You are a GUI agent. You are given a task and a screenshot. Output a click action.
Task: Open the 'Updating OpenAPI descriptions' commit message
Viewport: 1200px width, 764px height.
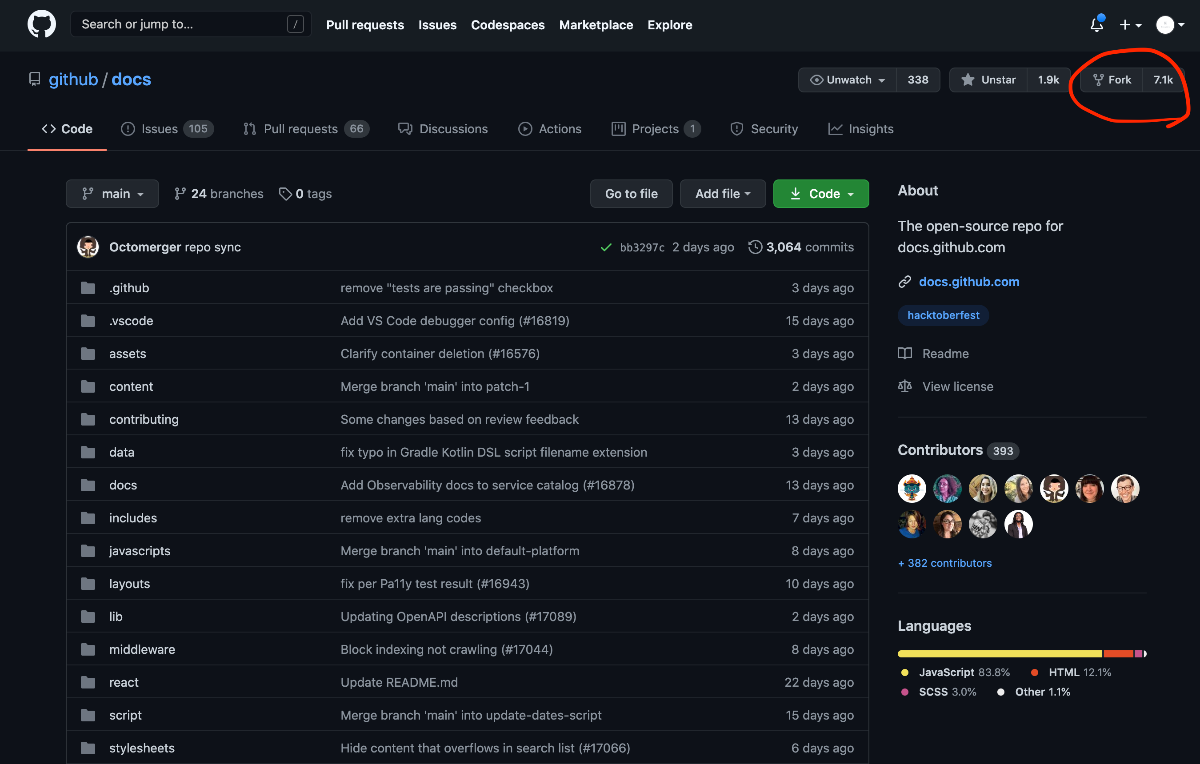tap(458, 617)
